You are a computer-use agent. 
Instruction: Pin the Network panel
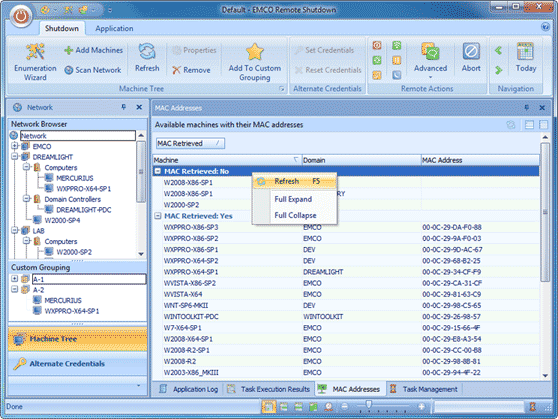pos(123,107)
